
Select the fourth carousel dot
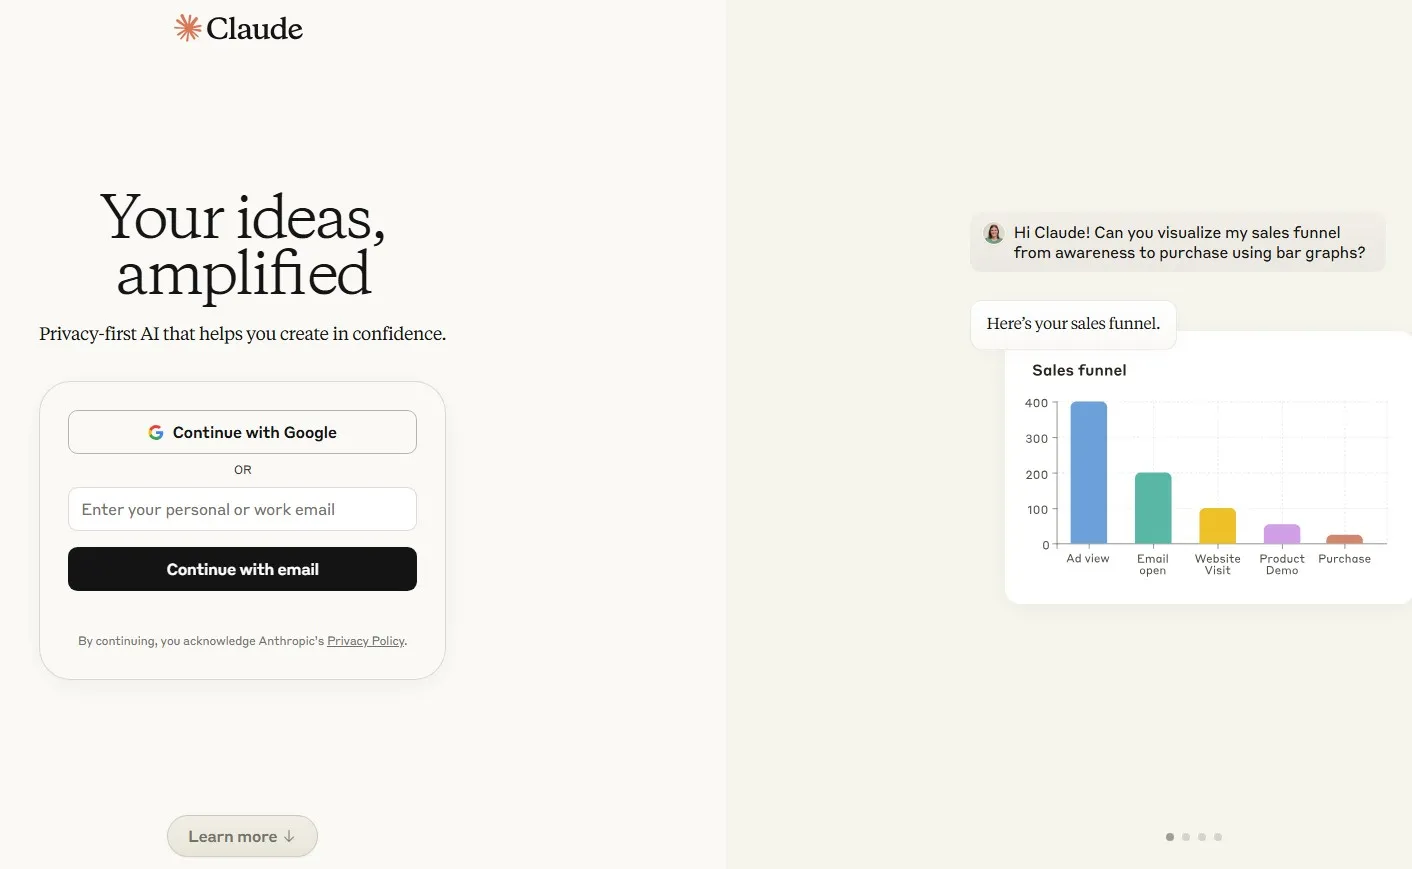click(1218, 837)
